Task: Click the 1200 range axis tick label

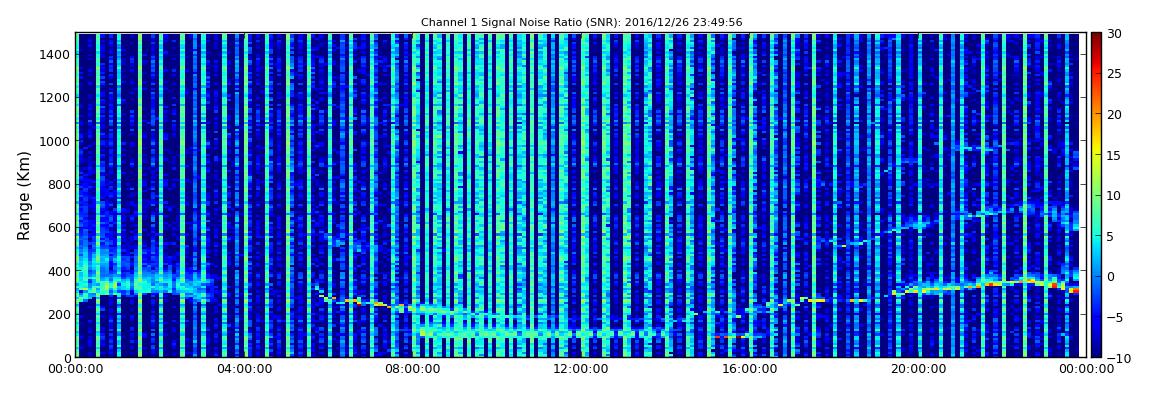Action: point(56,98)
